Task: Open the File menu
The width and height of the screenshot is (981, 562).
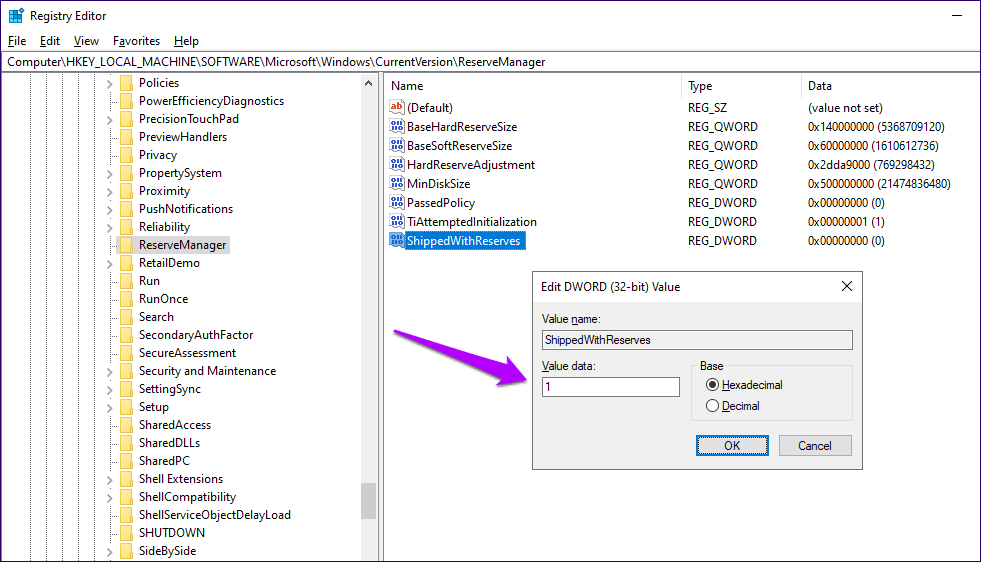Action: point(17,41)
